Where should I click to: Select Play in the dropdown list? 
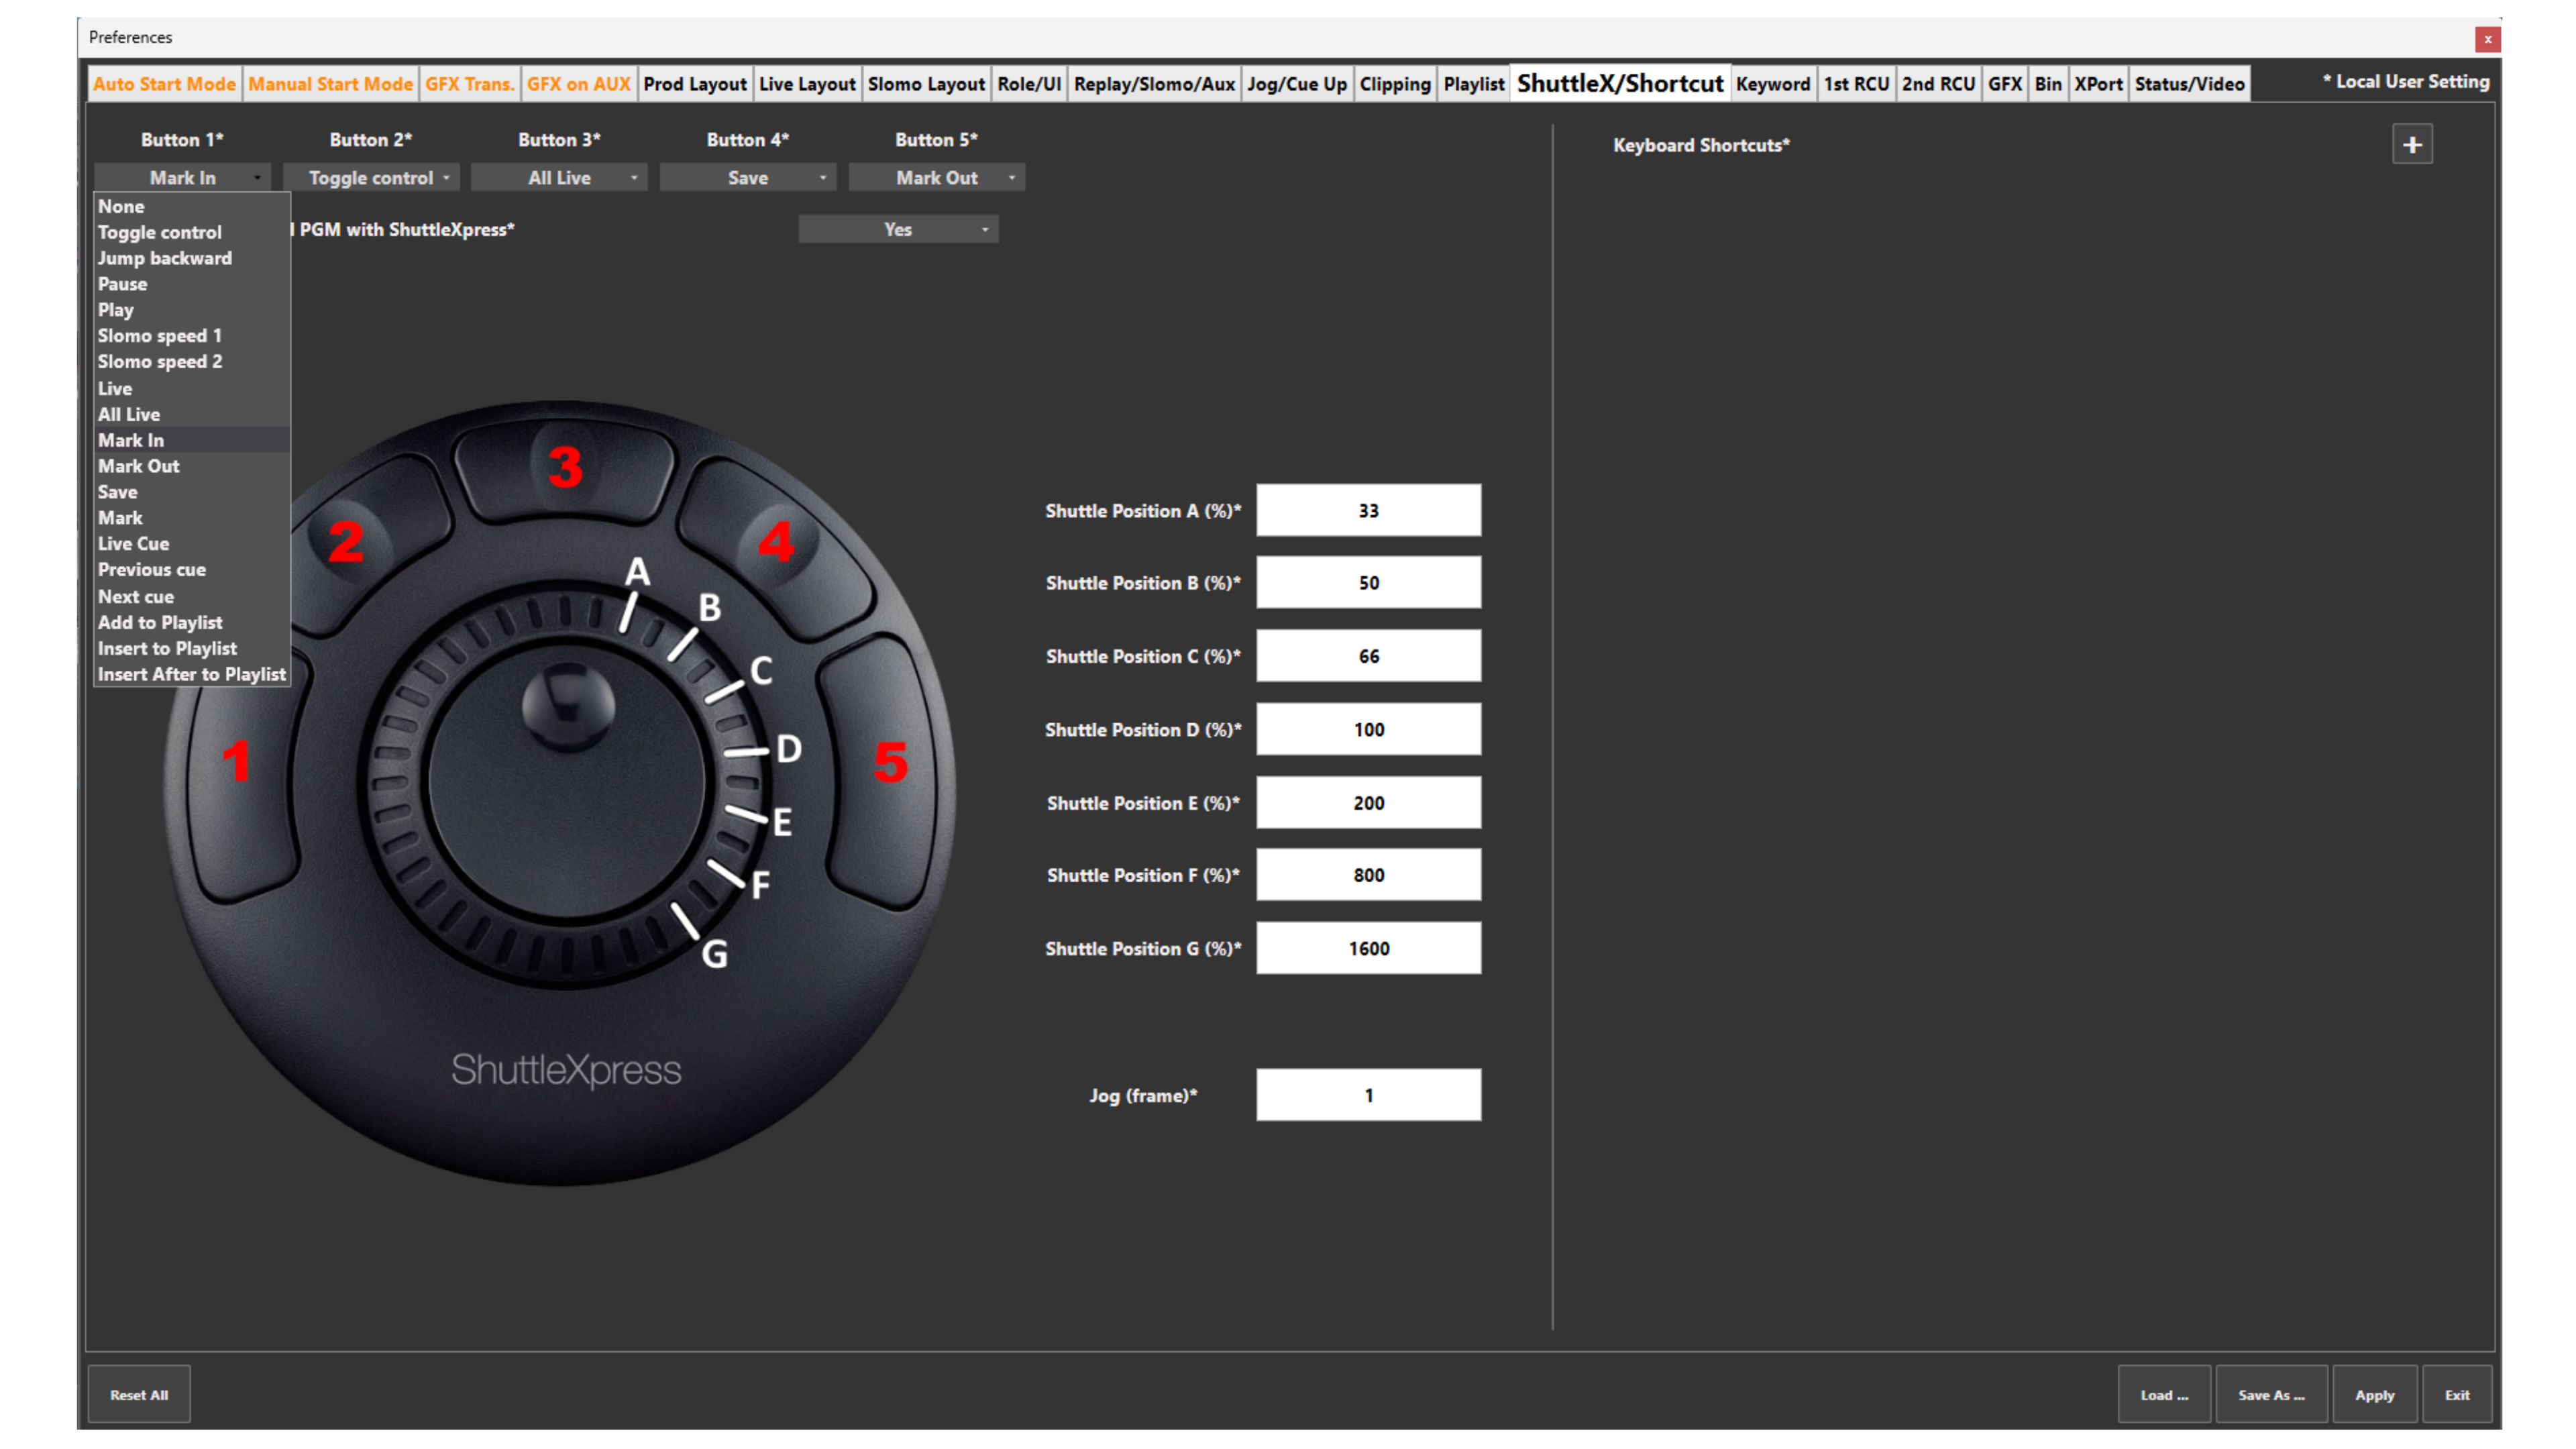tap(192, 311)
